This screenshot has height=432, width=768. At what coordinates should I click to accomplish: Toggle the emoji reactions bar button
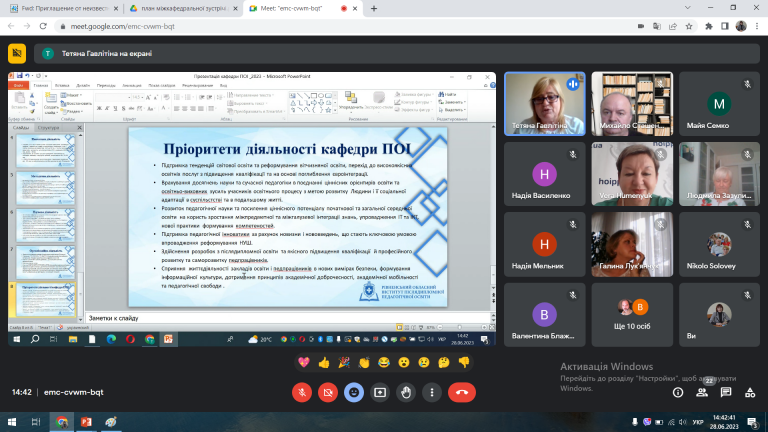point(354,392)
